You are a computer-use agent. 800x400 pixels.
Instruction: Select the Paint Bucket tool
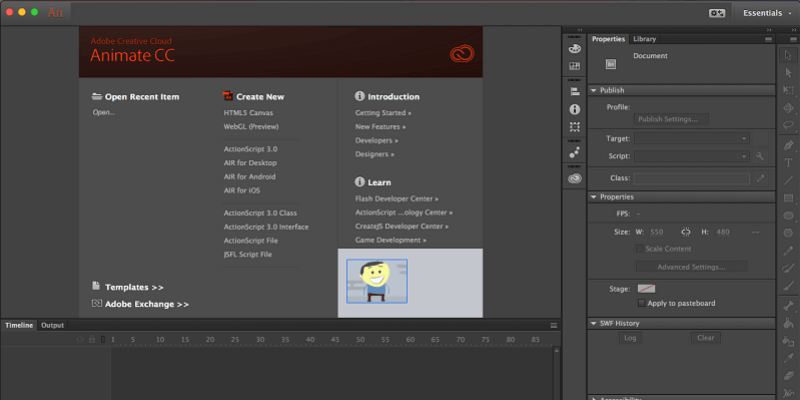(788, 323)
